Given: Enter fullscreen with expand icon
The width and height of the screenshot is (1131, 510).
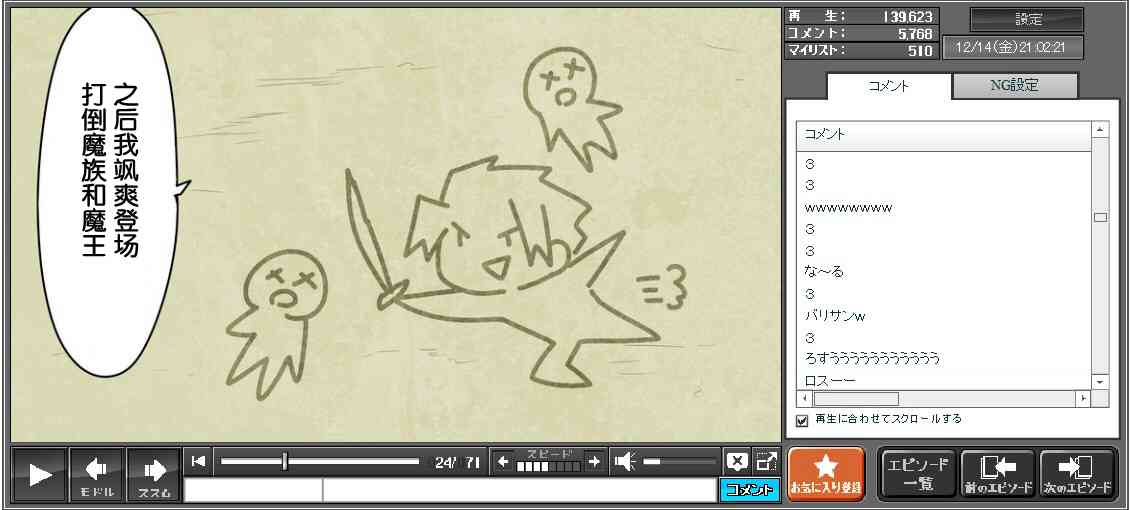Looking at the screenshot, I should pyautogui.click(x=766, y=461).
